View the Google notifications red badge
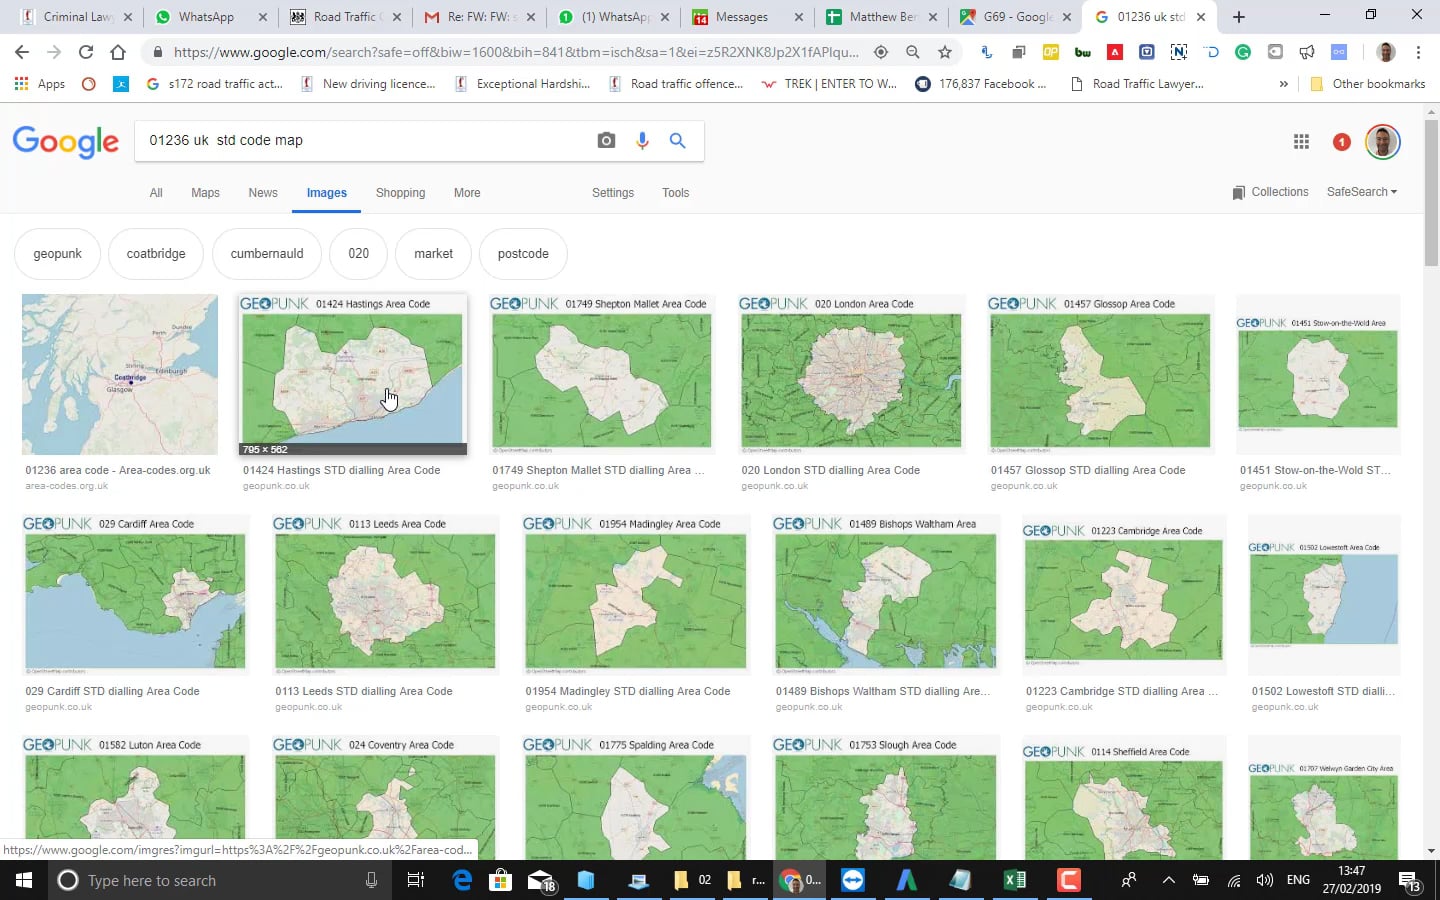The height and width of the screenshot is (900, 1440). pos(1342,142)
